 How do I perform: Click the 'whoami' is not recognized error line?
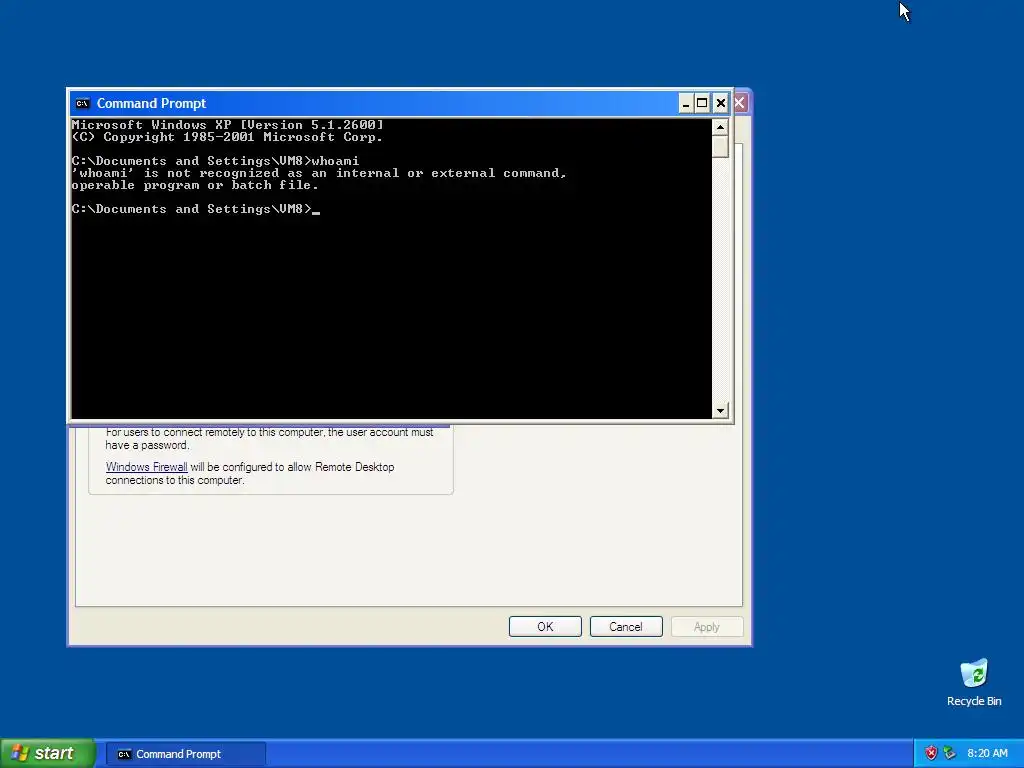pos(319,173)
